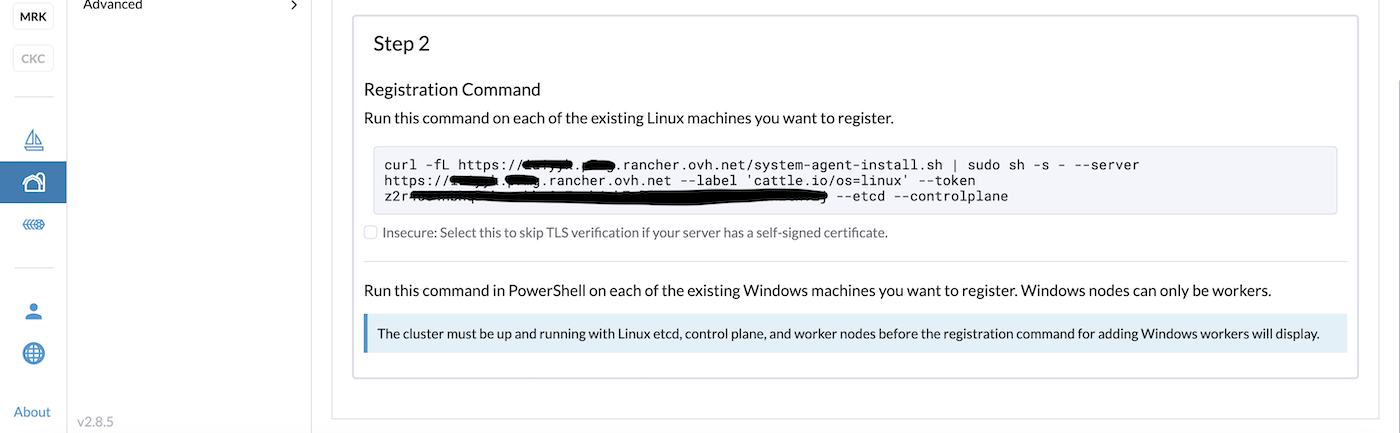Open the About link

[x=32, y=412]
